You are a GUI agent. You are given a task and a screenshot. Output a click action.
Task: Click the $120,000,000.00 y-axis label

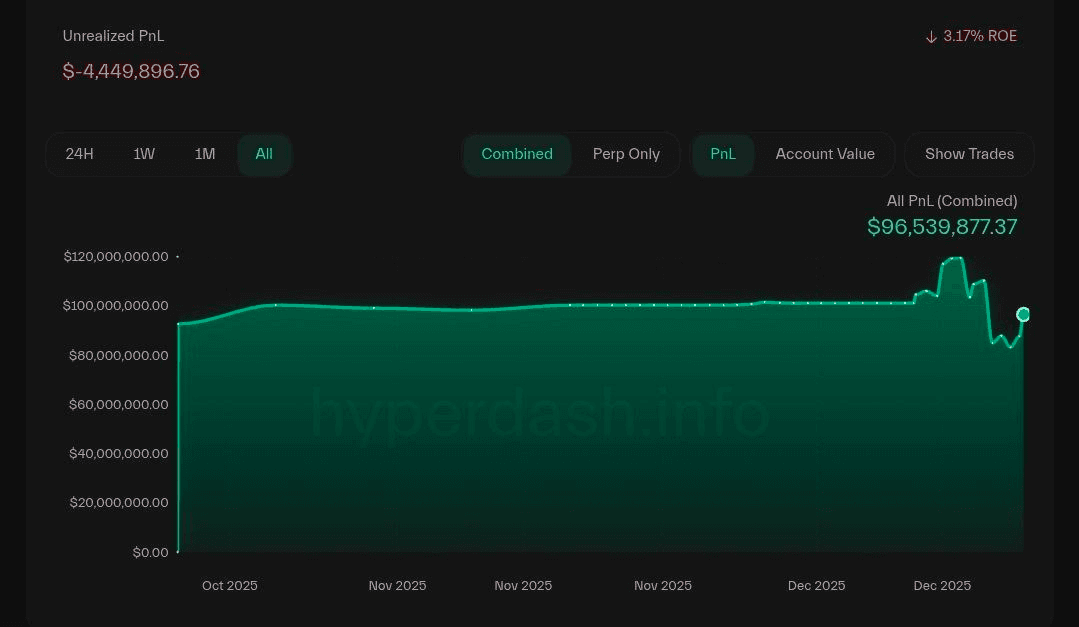tap(116, 257)
